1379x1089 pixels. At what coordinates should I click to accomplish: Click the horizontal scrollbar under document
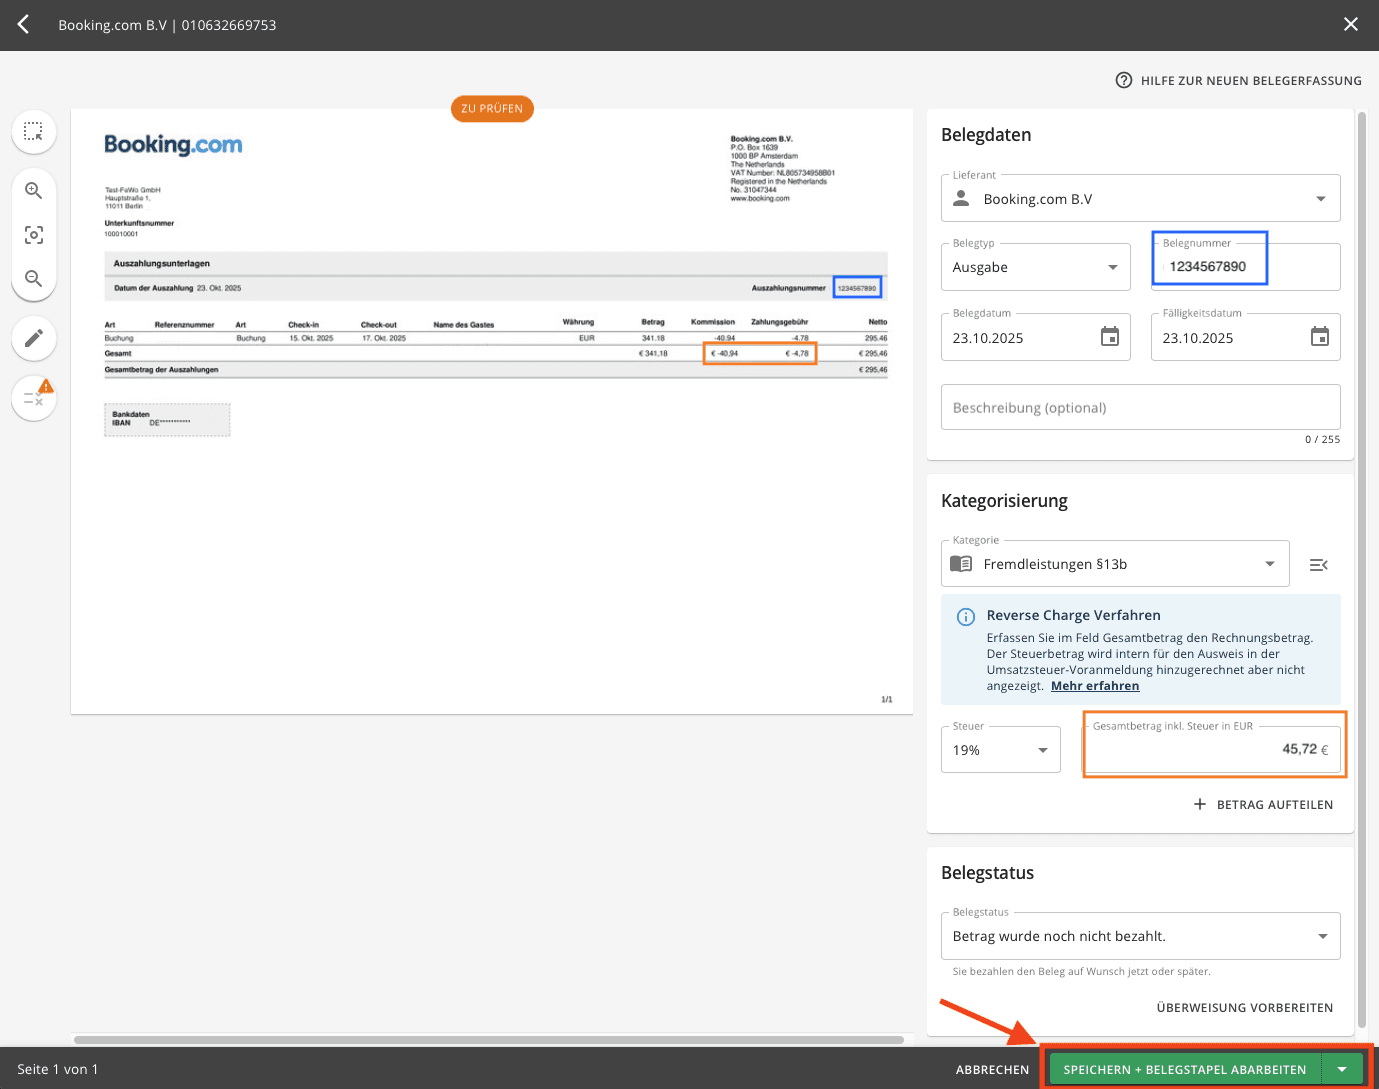tap(489, 1040)
